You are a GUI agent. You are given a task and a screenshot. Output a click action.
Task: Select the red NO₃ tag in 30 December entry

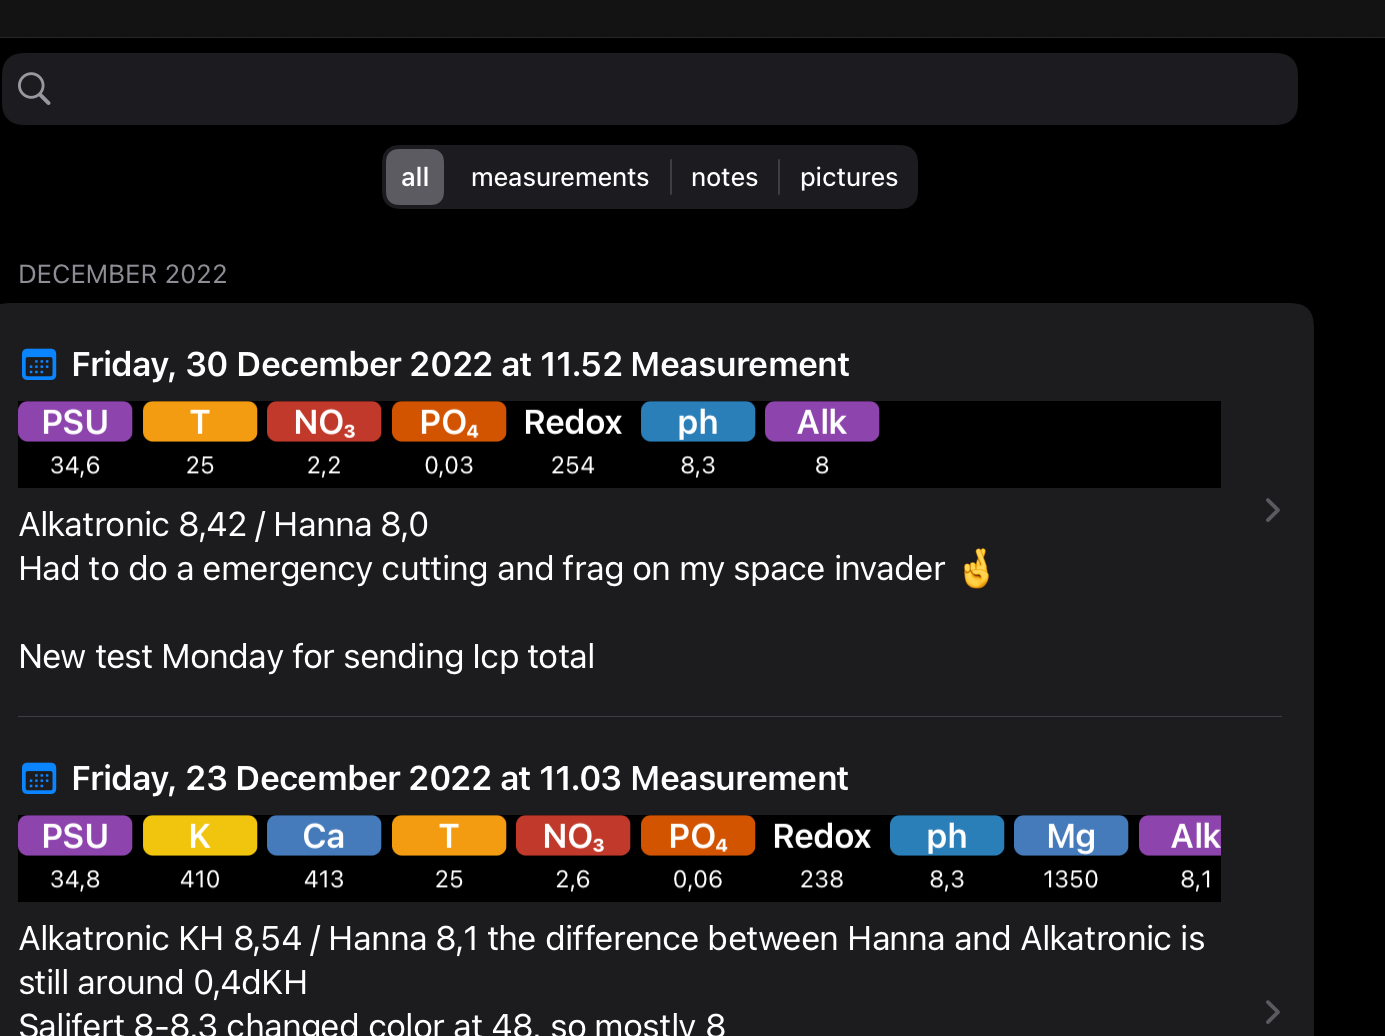[324, 422]
